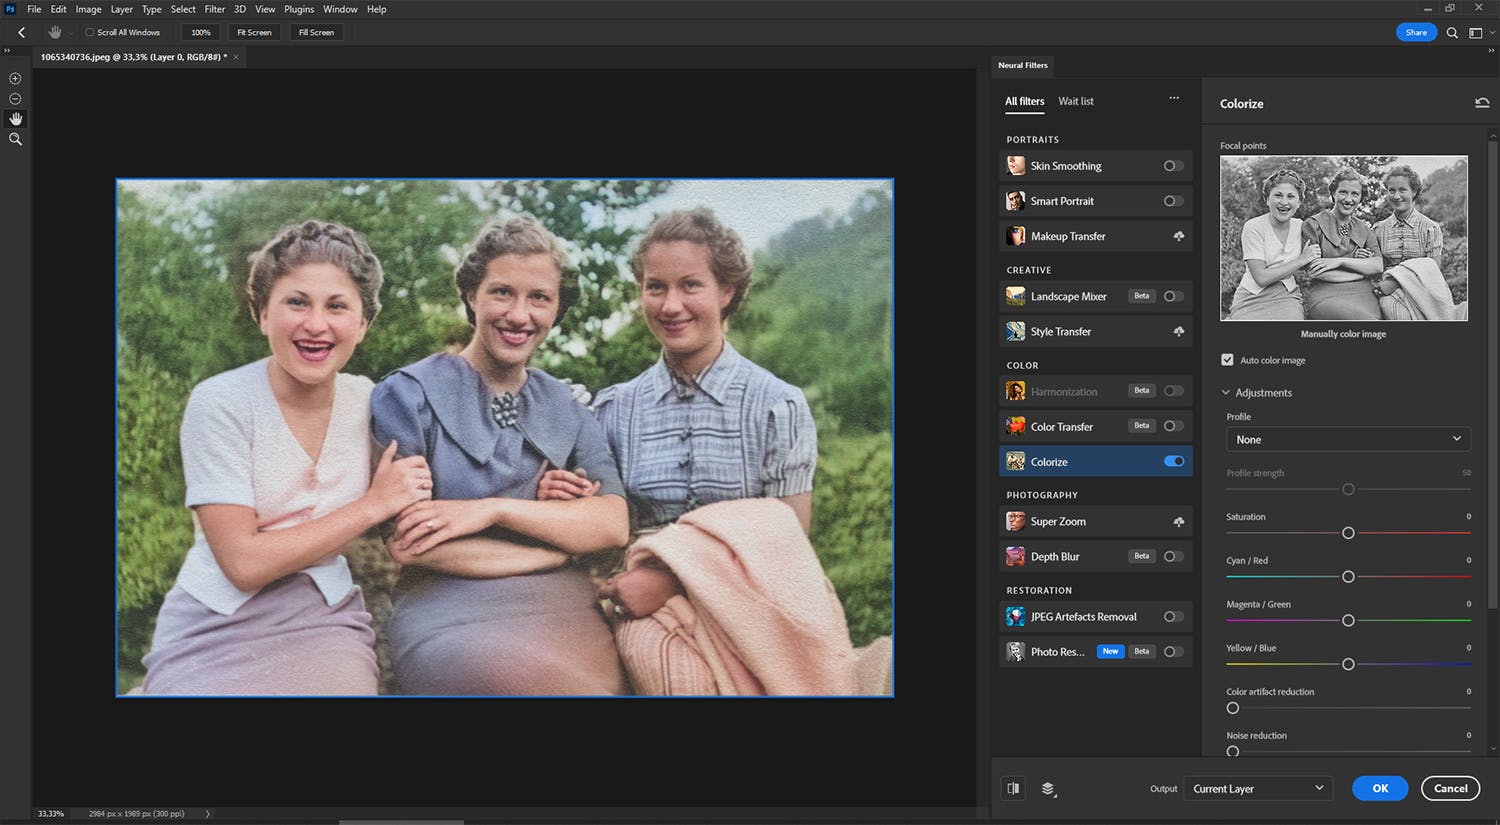
Task: Open the search icon in top bar
Action: tap(1452, 32)
